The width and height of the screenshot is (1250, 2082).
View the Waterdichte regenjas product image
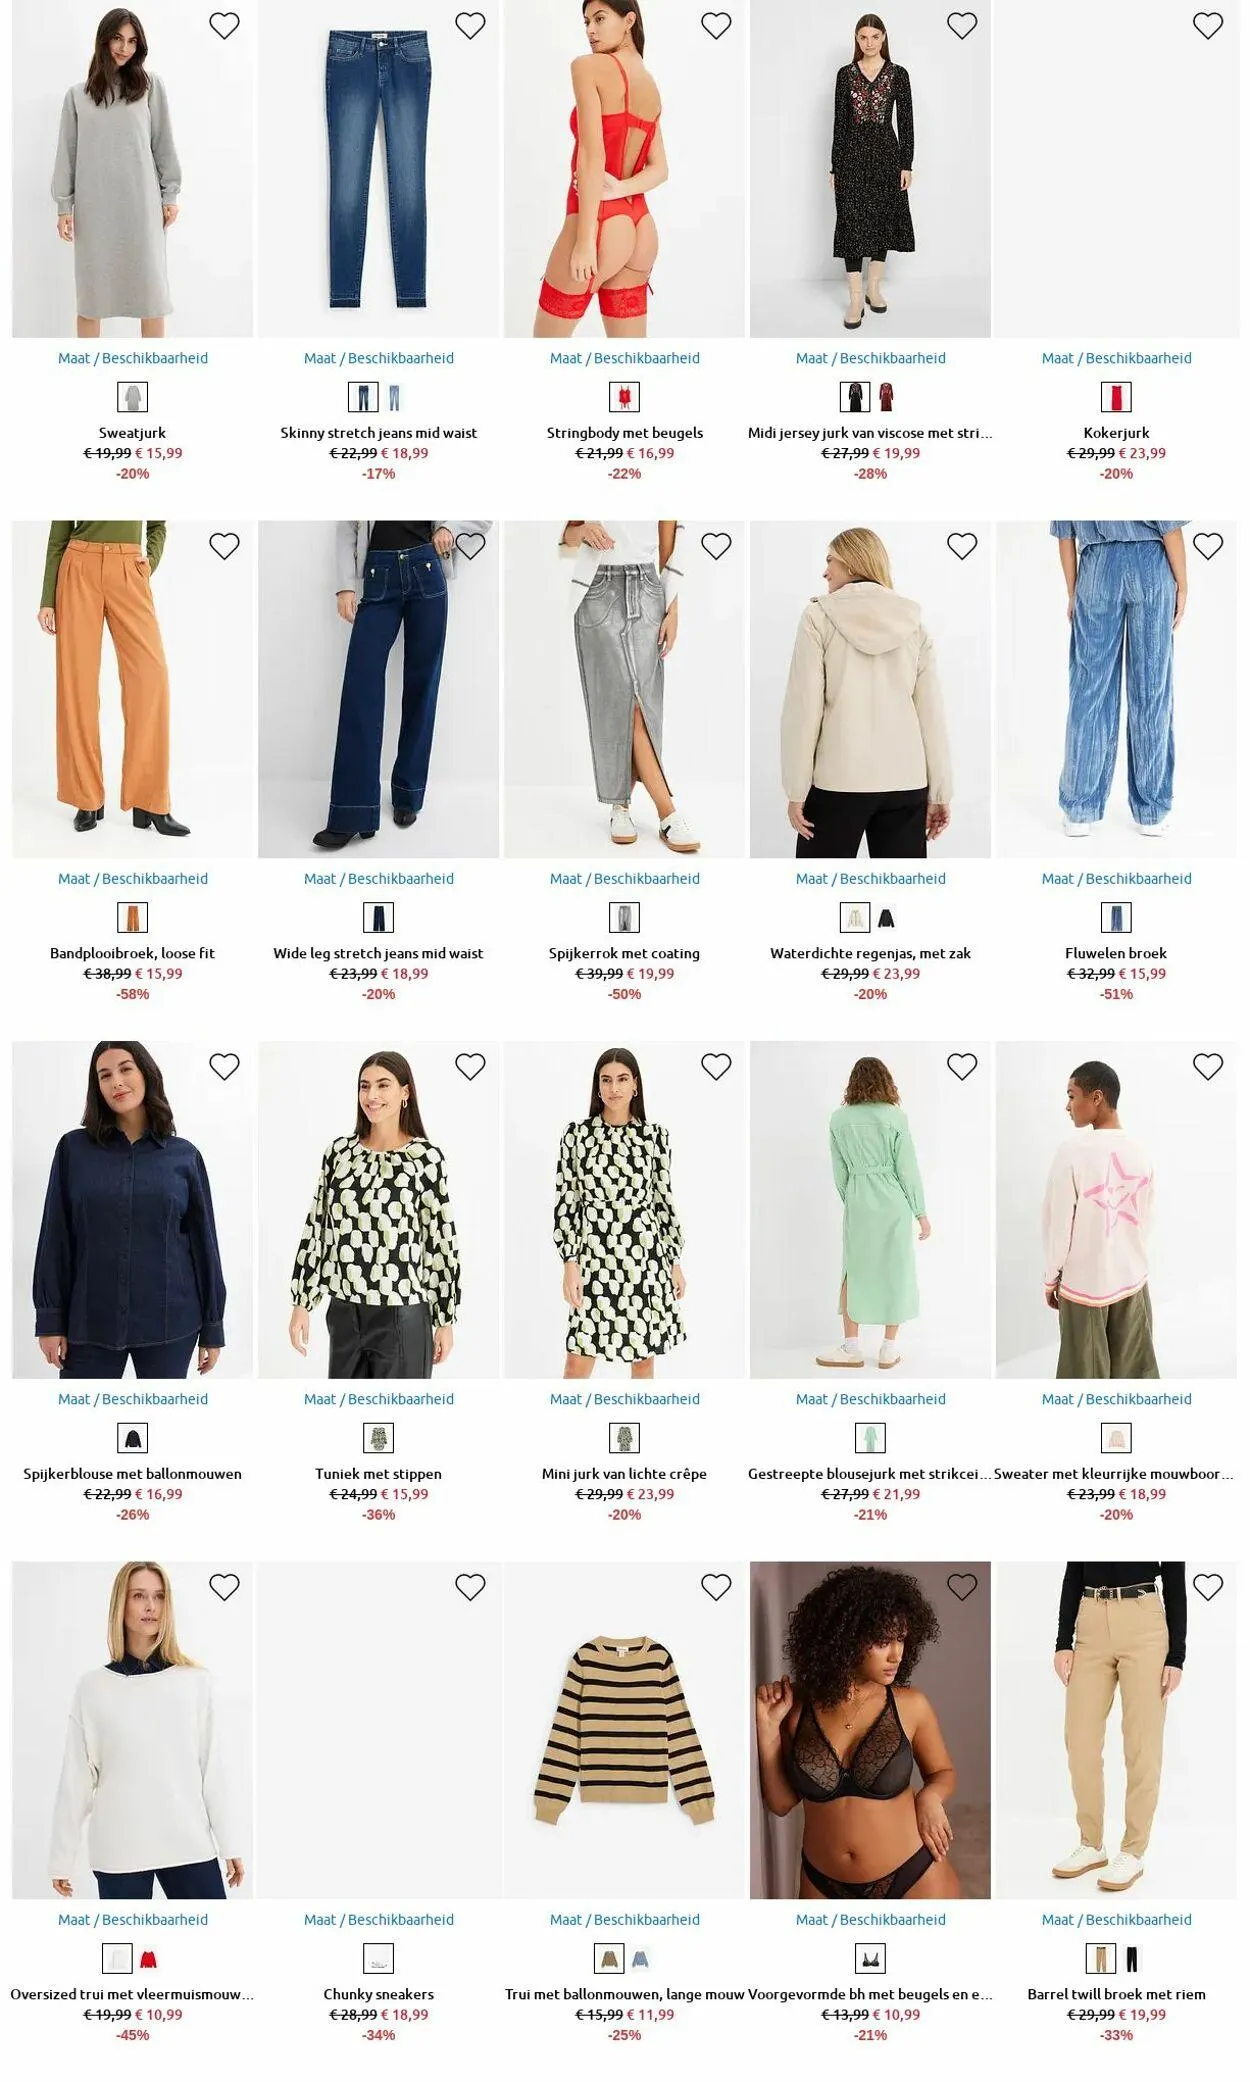coord(870,689)
